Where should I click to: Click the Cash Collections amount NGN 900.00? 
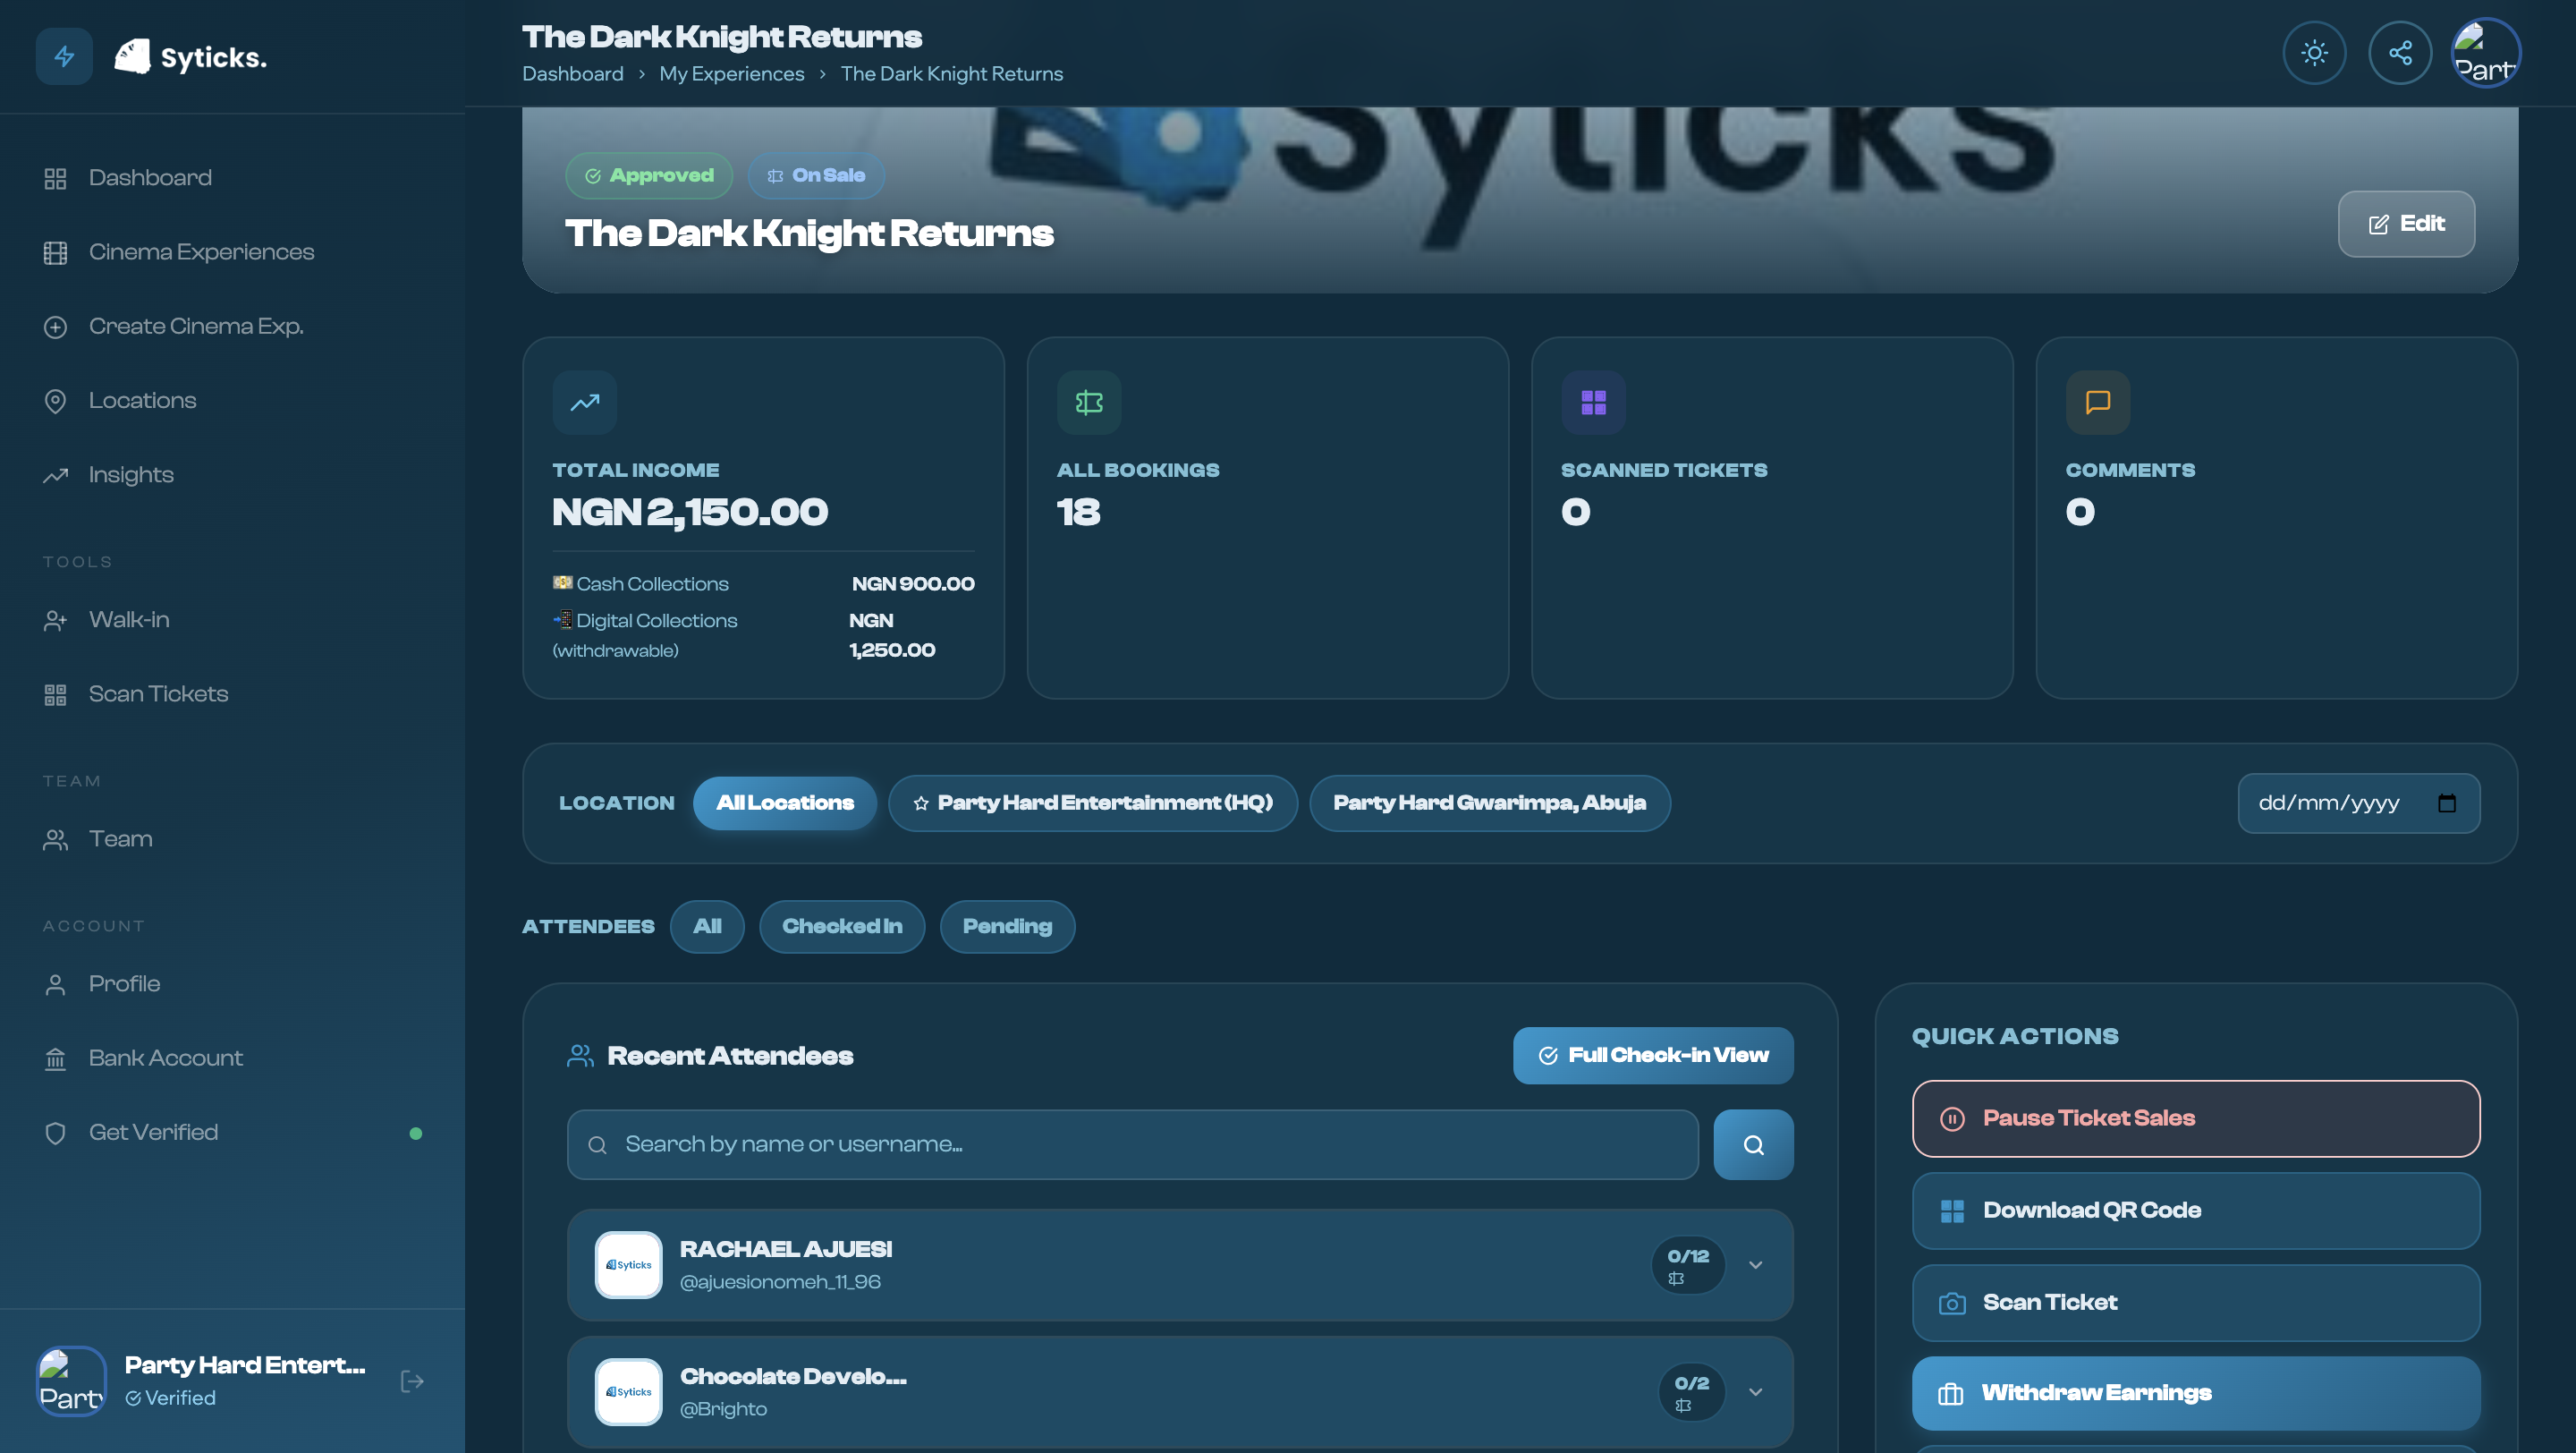coord(913,584)
